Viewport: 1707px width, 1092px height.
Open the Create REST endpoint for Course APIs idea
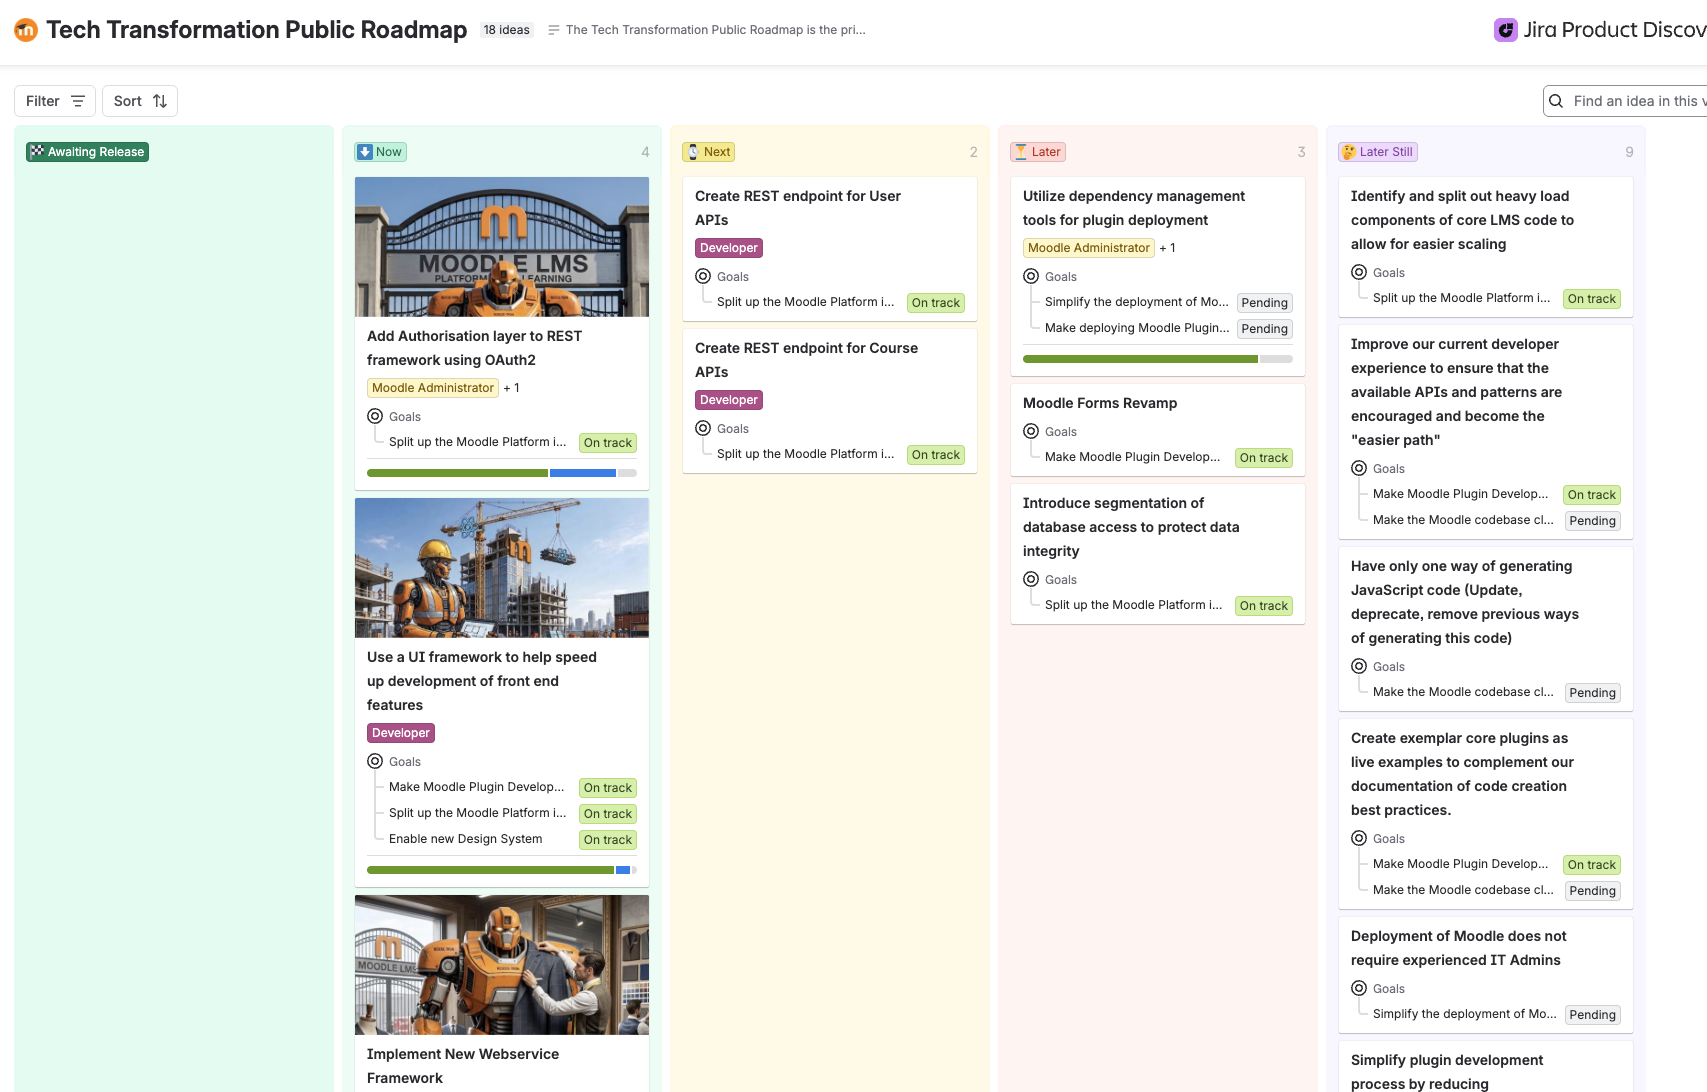click(806, 360)
